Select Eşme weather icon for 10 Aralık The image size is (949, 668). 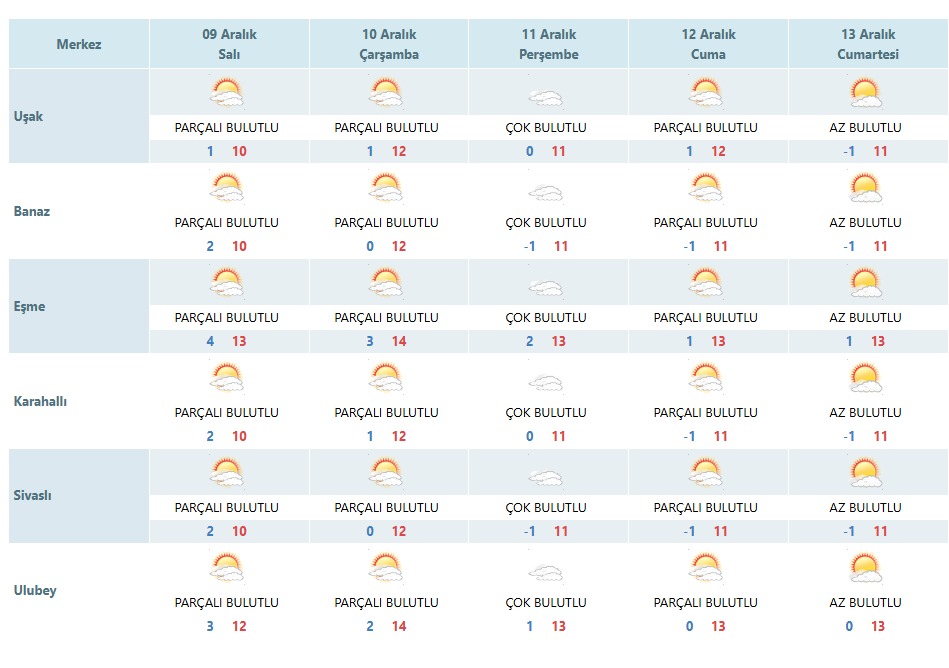[386, 283]
